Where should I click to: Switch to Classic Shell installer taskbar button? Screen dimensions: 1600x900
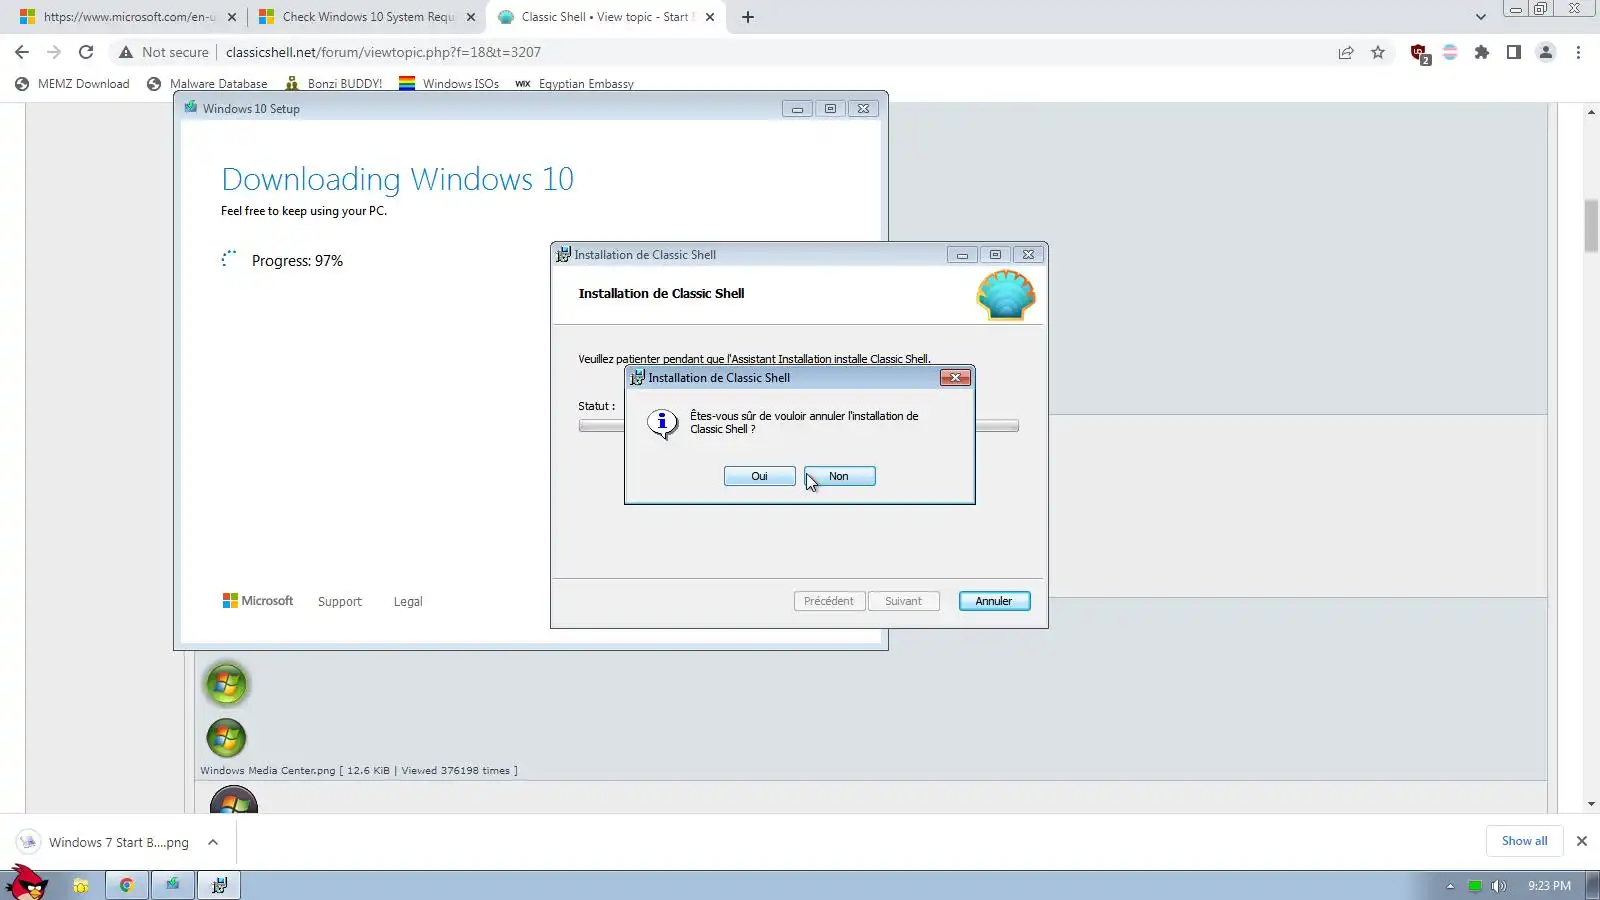point(219,885)
